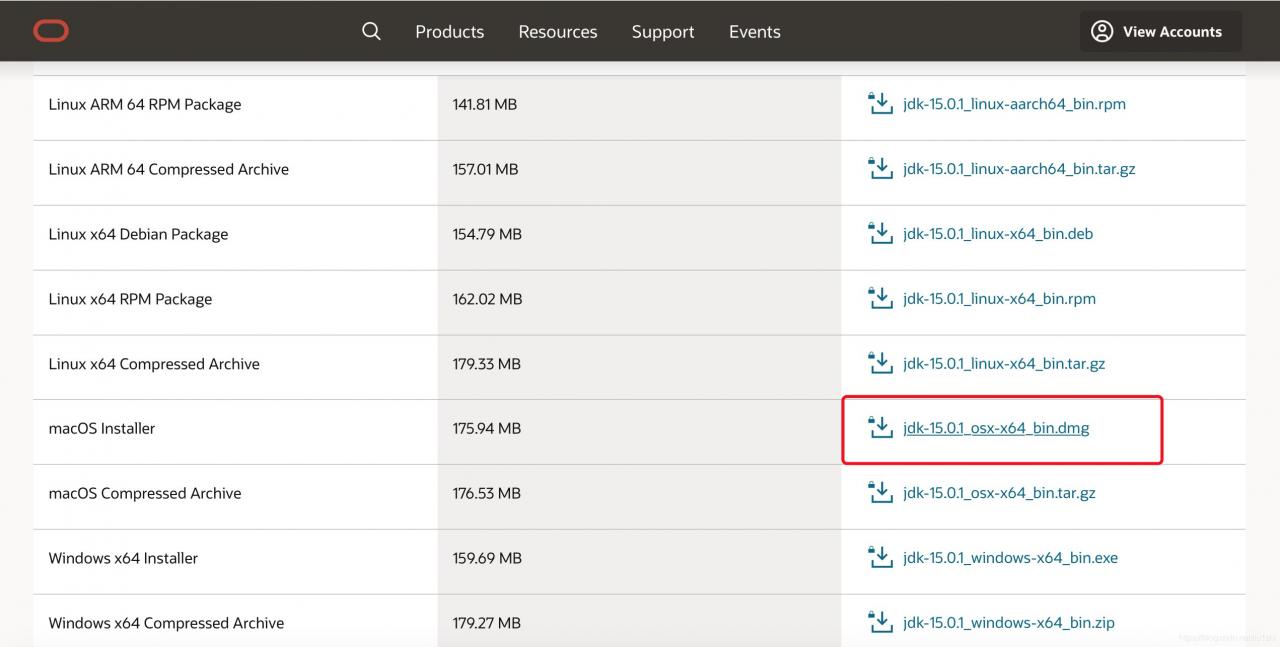
Task: Open the Support menu
Action: click(662, 32)
